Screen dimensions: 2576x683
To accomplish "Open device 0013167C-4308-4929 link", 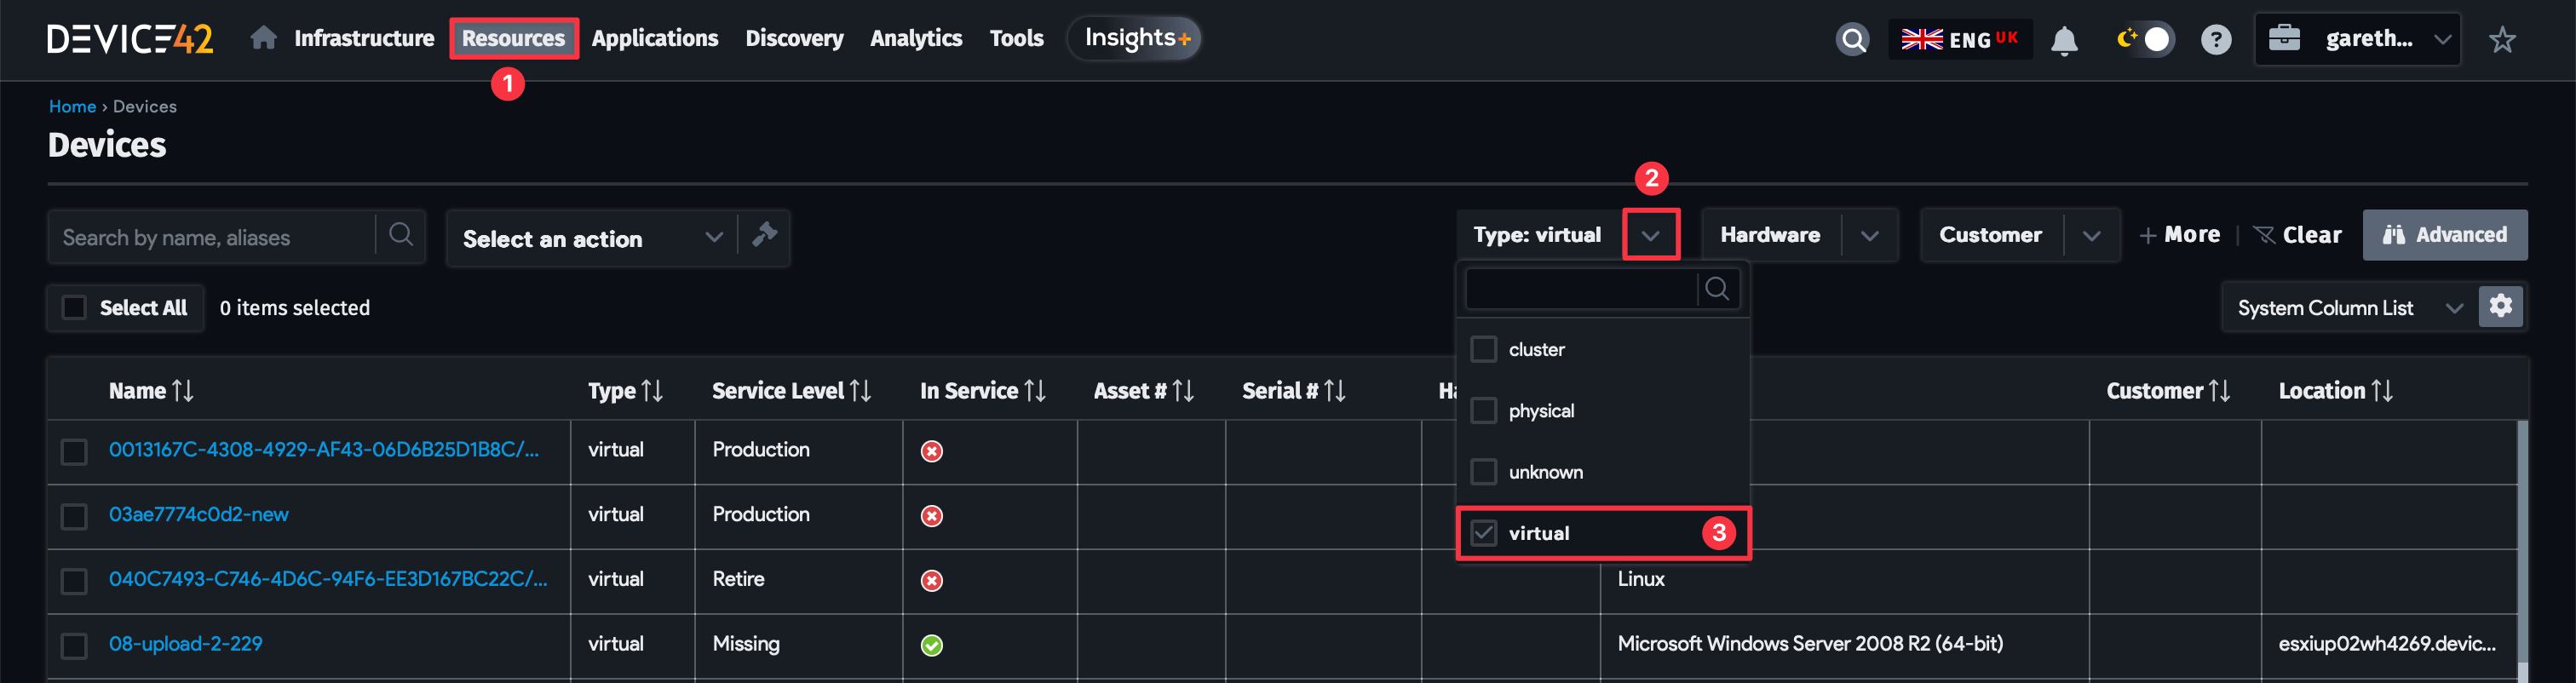I will tap(324, 449).
